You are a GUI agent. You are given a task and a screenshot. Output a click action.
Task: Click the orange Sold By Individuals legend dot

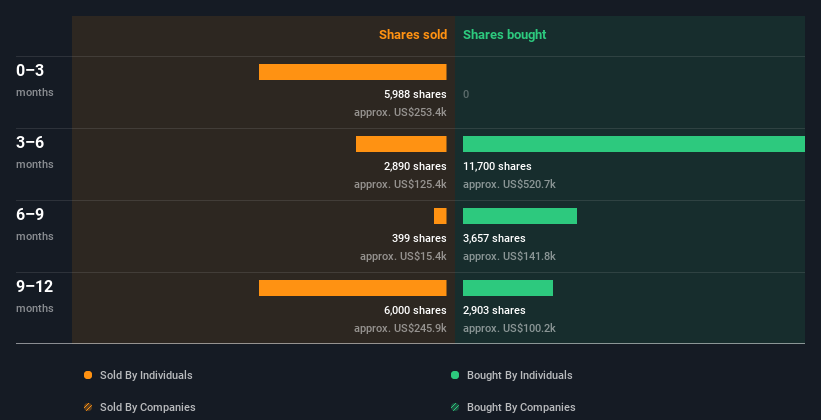(88, 375)
